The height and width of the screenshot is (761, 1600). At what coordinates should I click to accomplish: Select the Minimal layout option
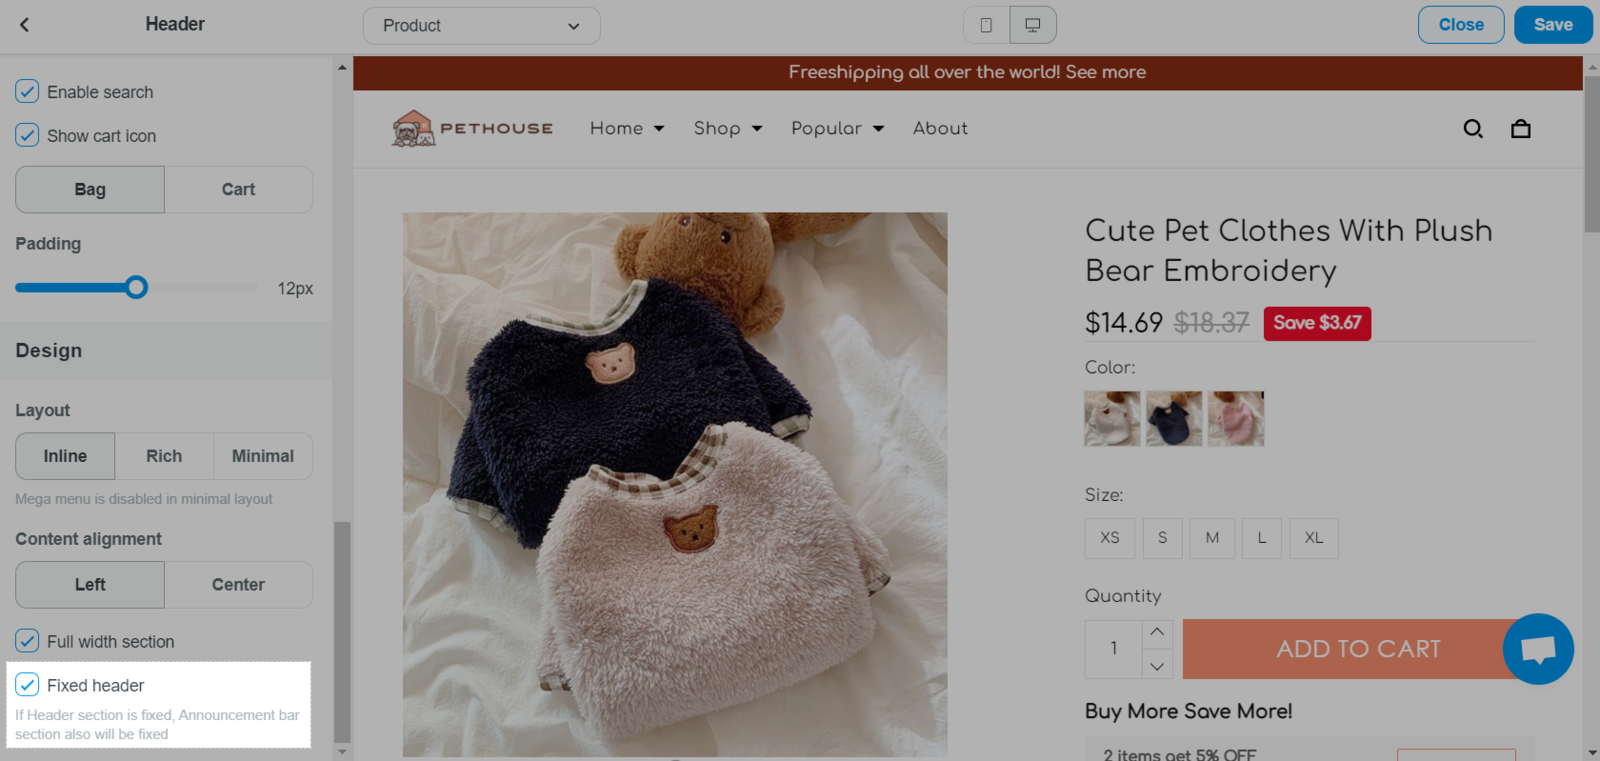263,456
